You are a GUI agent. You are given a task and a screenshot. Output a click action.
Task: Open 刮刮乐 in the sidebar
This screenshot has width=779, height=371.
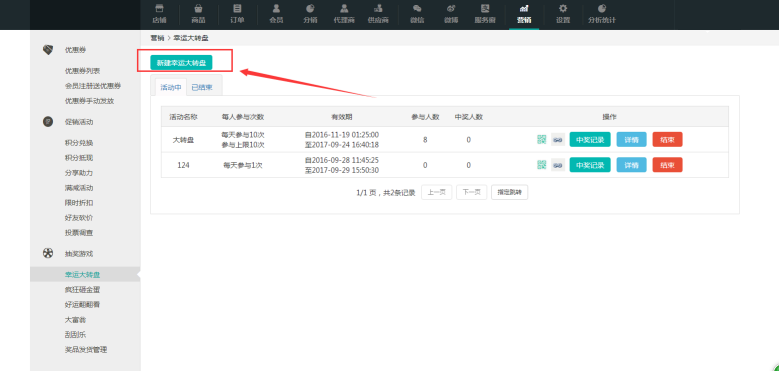pyautogui.click(x=76, y=334)
